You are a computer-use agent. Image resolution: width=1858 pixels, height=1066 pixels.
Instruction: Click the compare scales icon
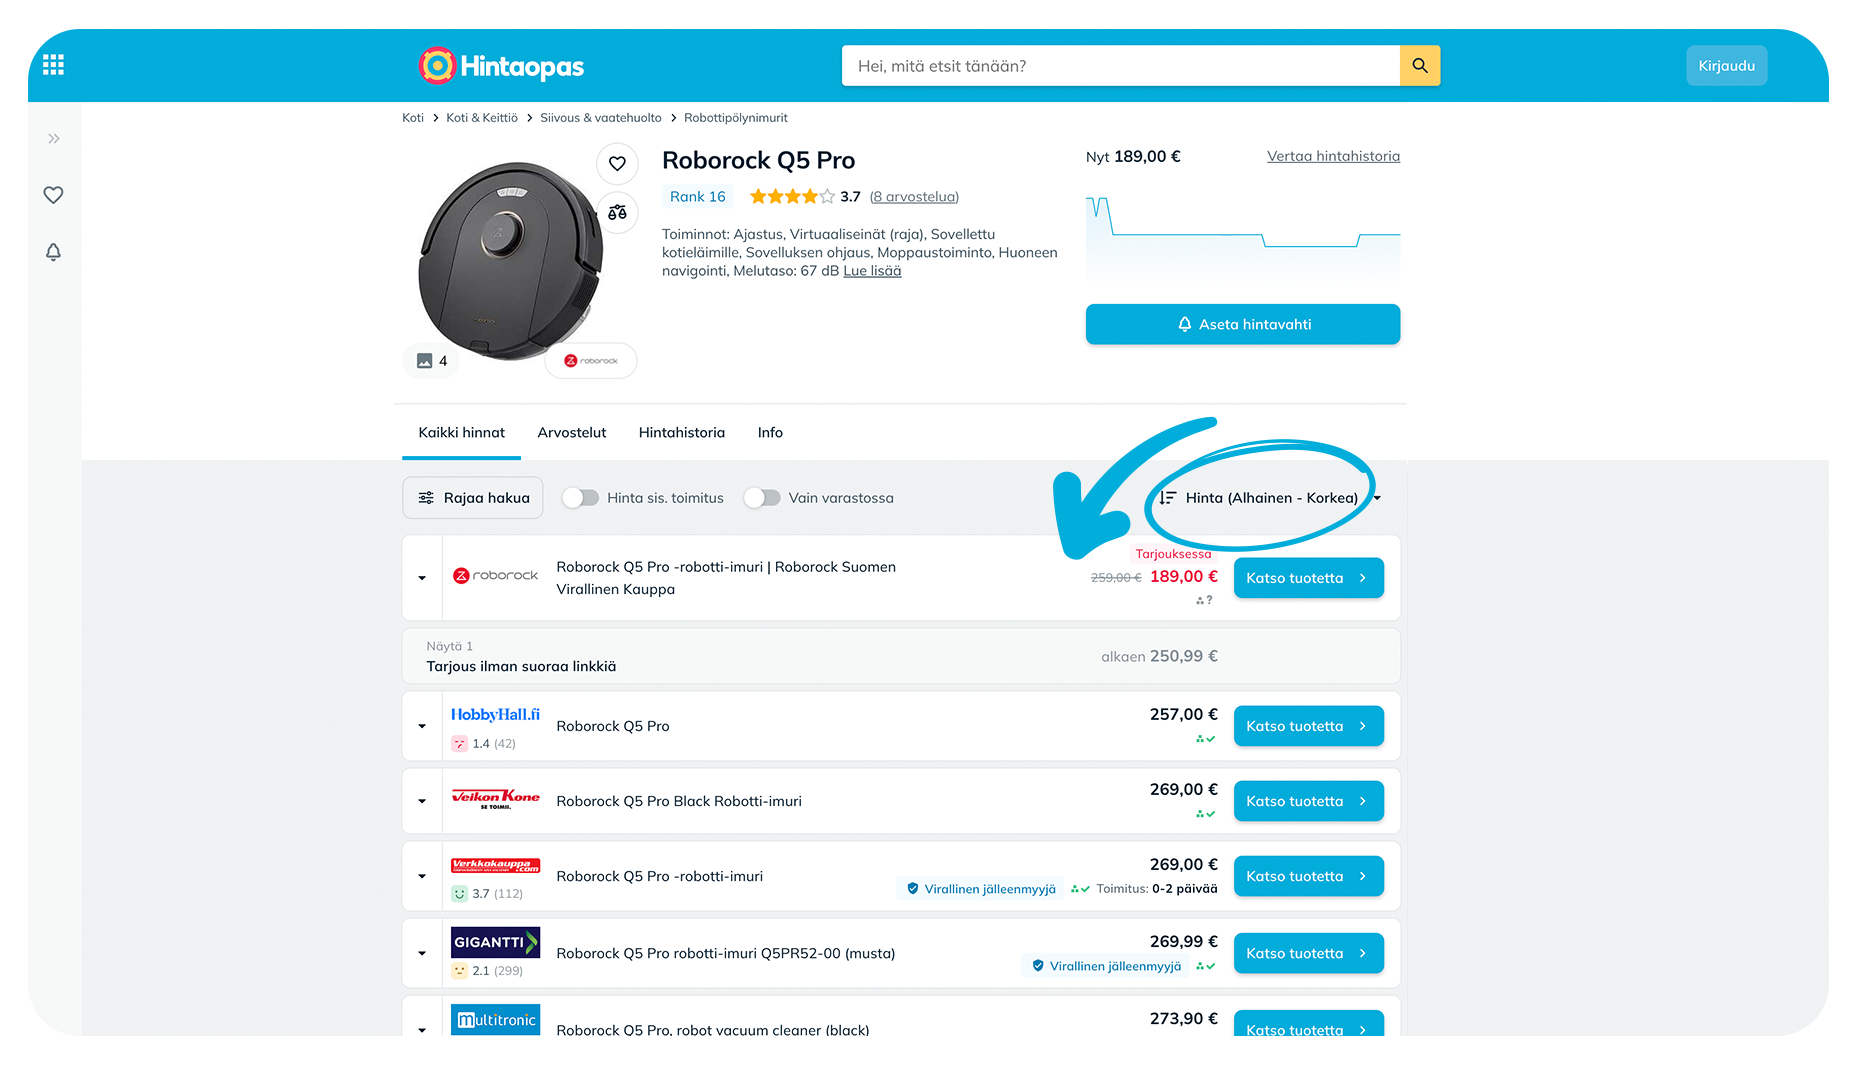pyautogui.click(x=617, y=212)
